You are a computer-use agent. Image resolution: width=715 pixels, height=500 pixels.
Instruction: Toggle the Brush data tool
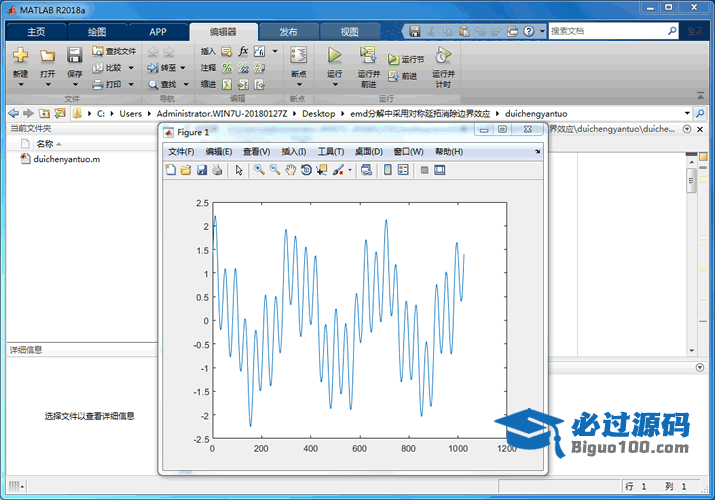coord(338,170)
